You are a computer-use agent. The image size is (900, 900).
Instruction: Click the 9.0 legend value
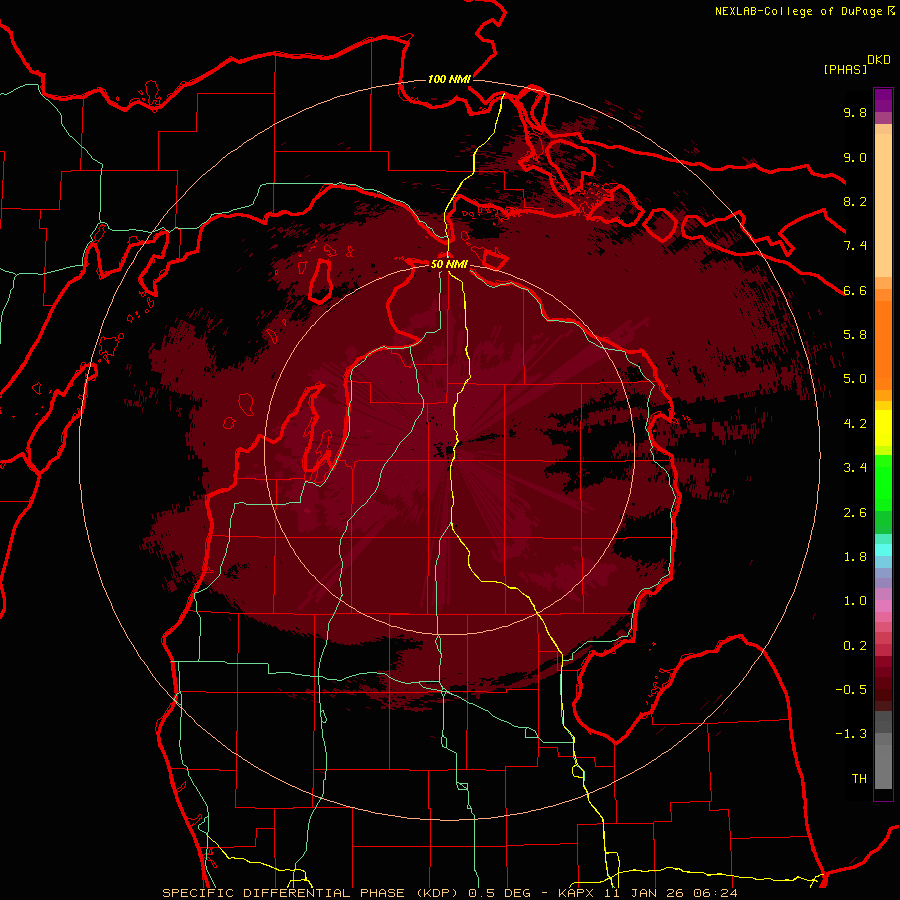tap(855, 157)
